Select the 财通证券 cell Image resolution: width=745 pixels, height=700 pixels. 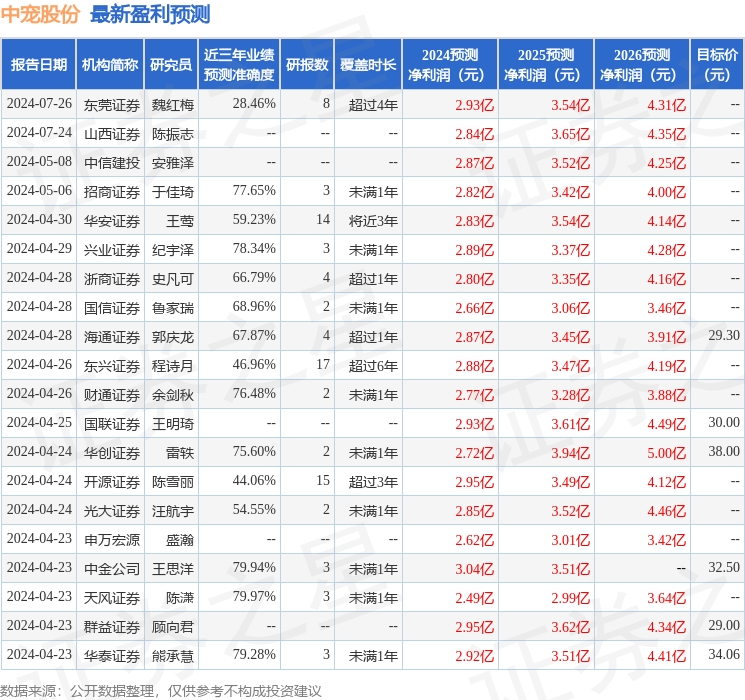point(112,395)
